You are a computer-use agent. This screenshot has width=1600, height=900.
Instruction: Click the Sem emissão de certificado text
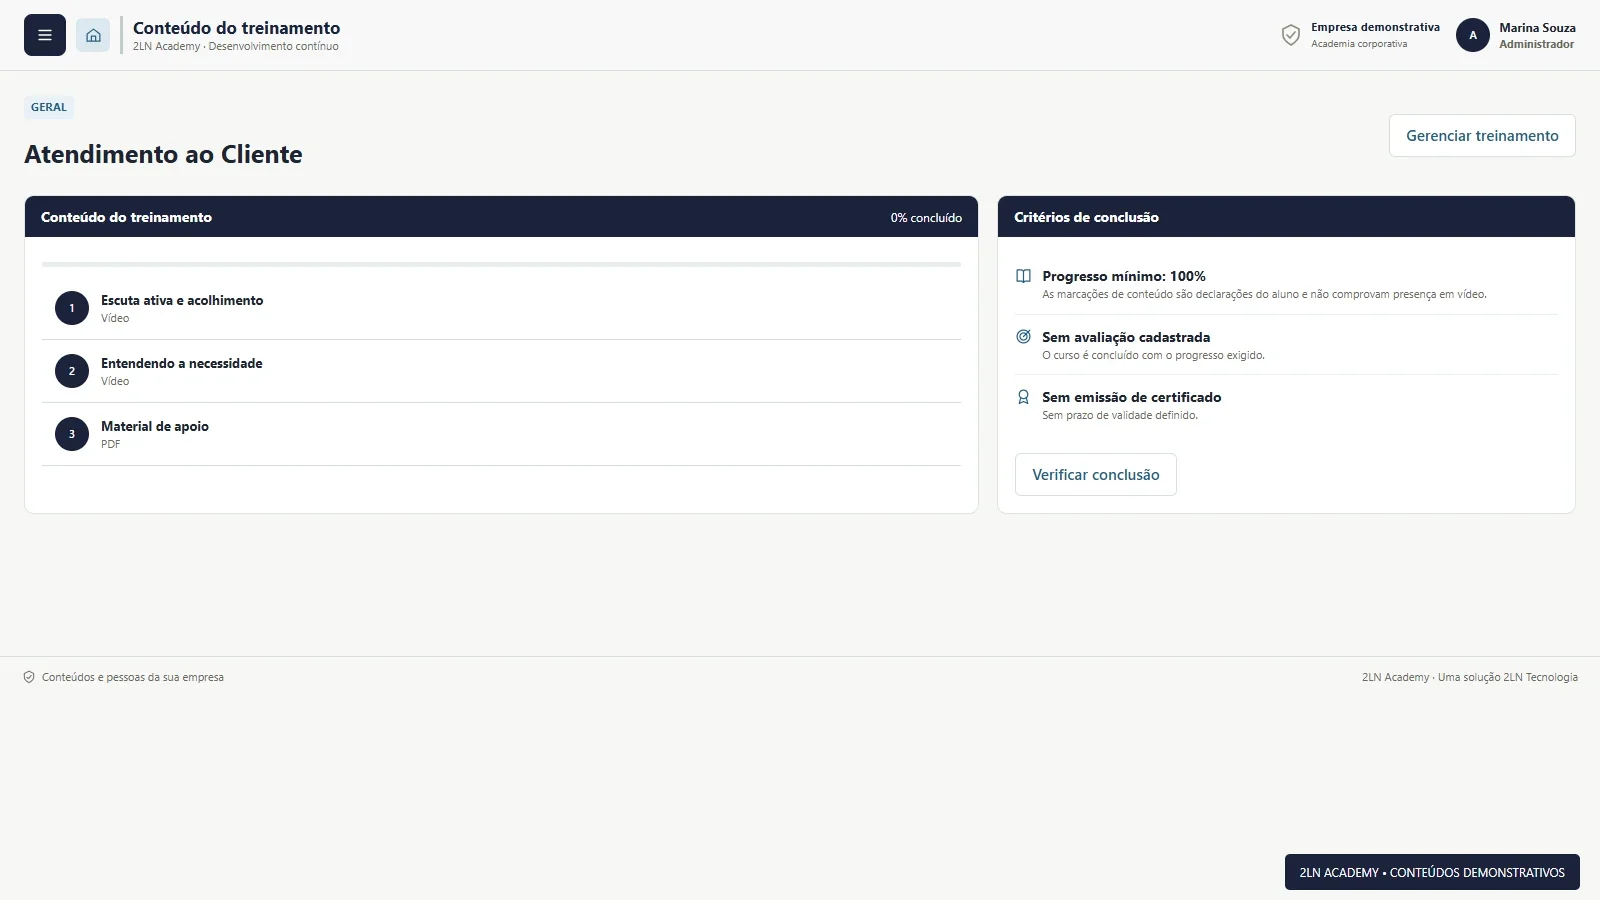(1132, 397)
